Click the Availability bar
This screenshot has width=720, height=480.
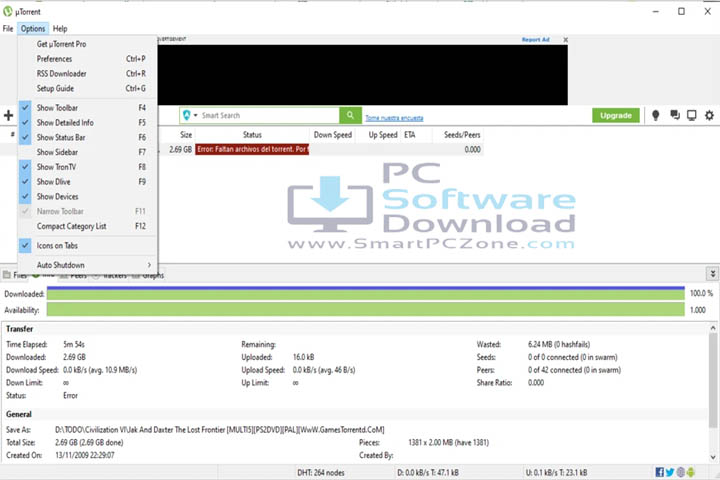(366, 310)
